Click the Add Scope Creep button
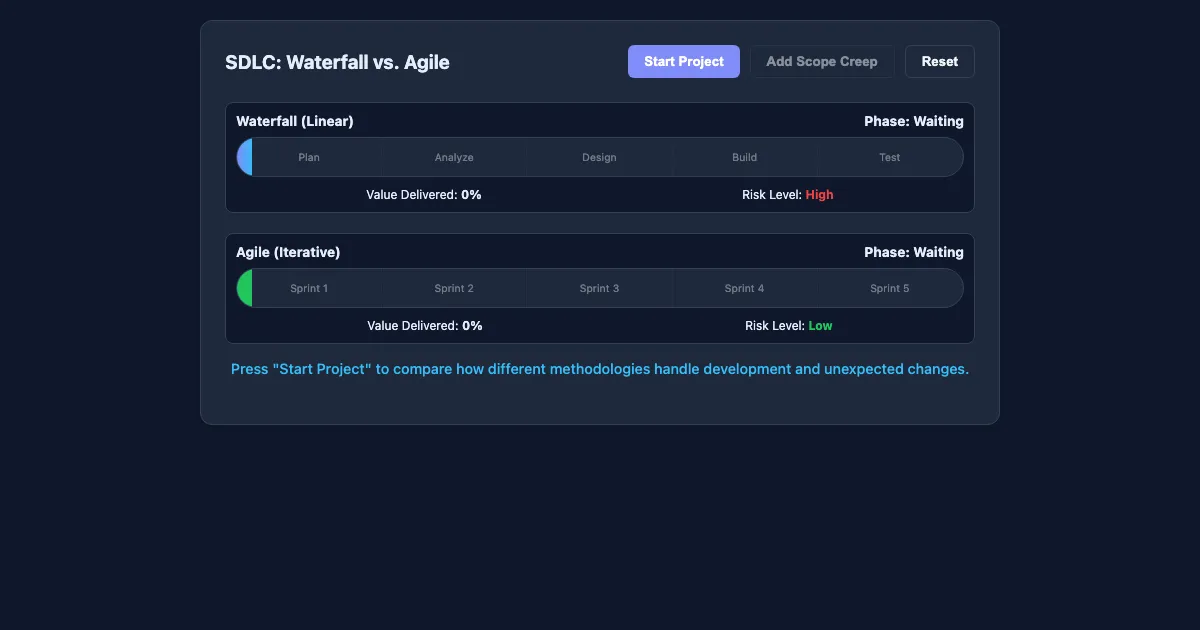Viewport: 1200px width, 630px height. (822, 61)
